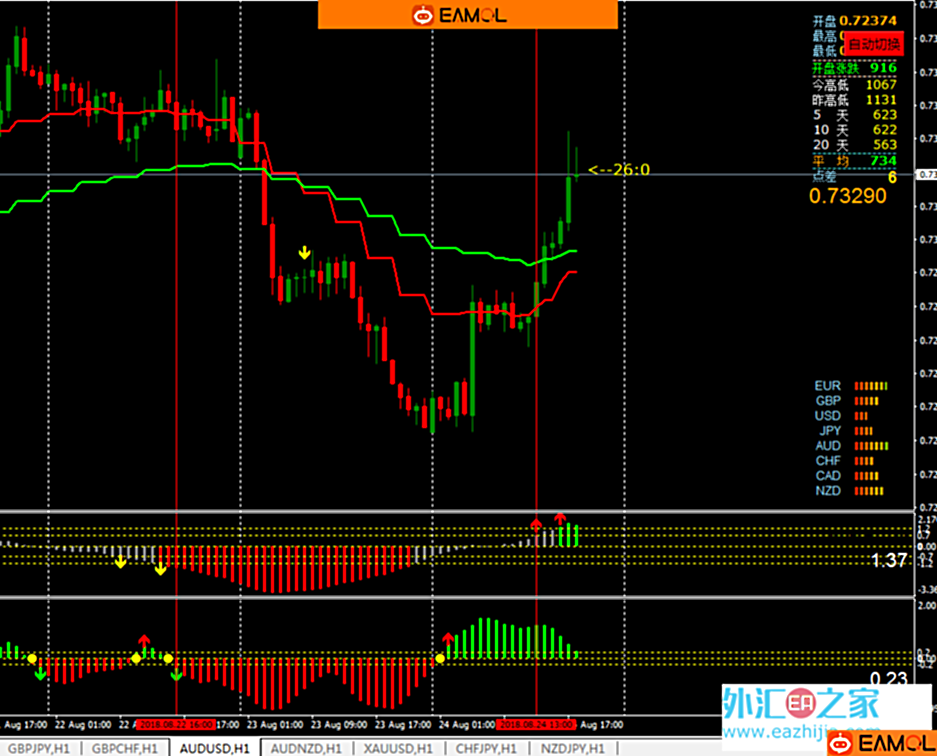The height and width of the screenshot is (756, 937).
Task: Click the leftmost green down arrow in lower indicator
Action: point(40,675)
